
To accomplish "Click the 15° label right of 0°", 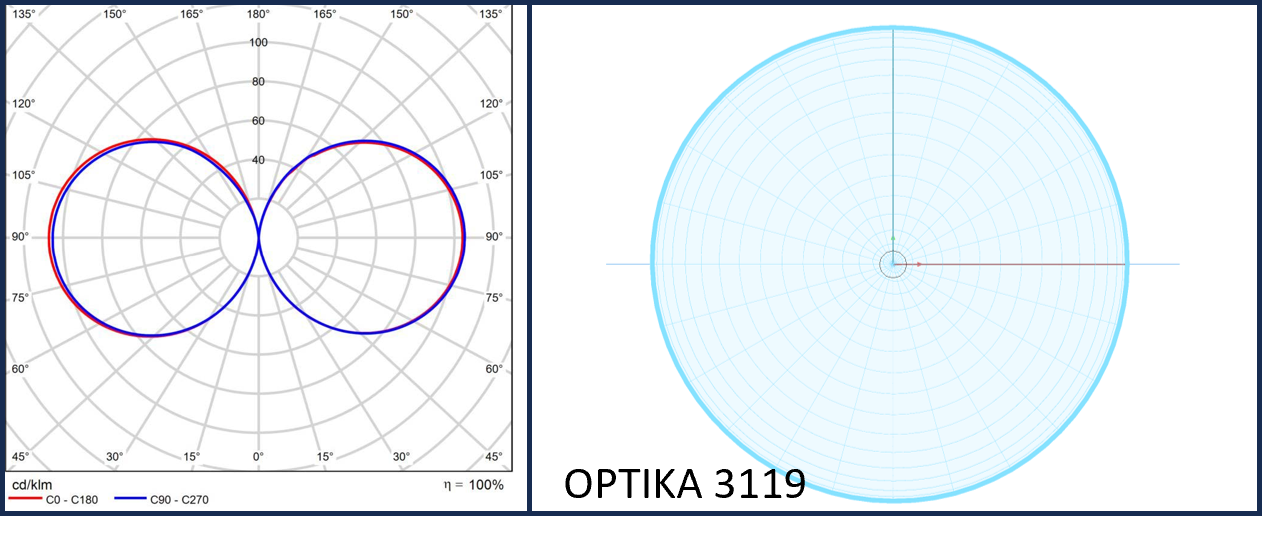I will tap(324, 457).
